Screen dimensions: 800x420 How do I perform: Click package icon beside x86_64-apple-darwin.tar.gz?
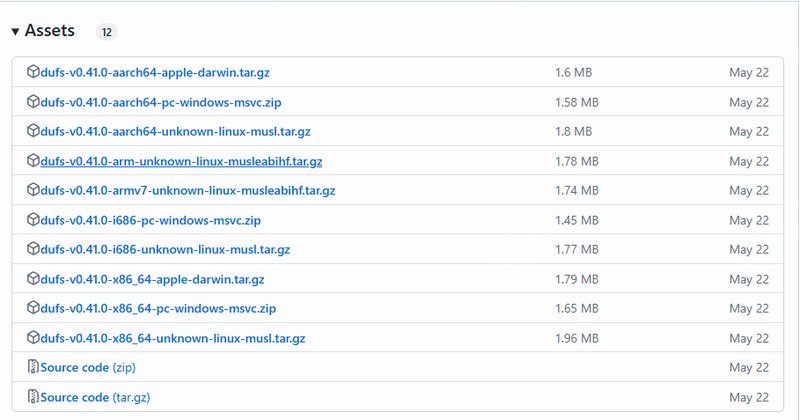(33, 279)
